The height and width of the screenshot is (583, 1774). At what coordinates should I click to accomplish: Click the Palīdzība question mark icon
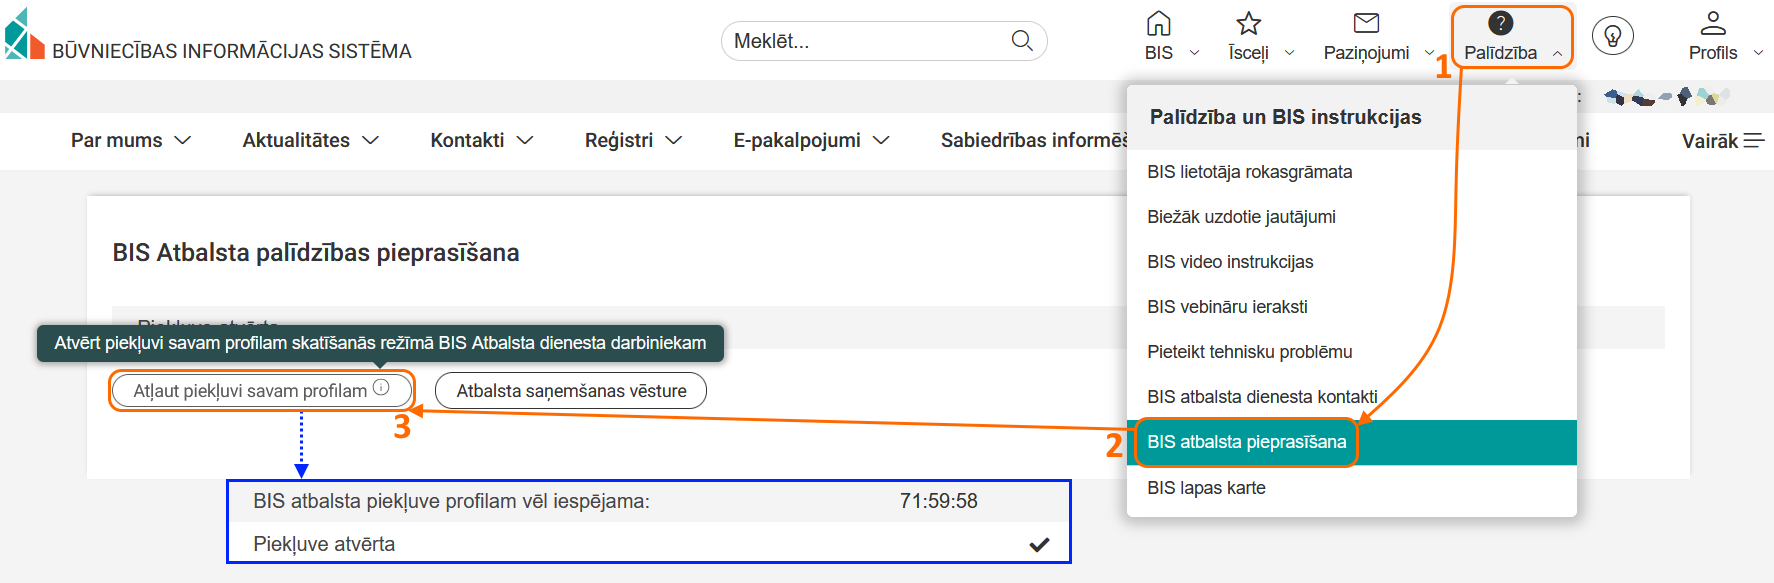(x=1500, y=23)
